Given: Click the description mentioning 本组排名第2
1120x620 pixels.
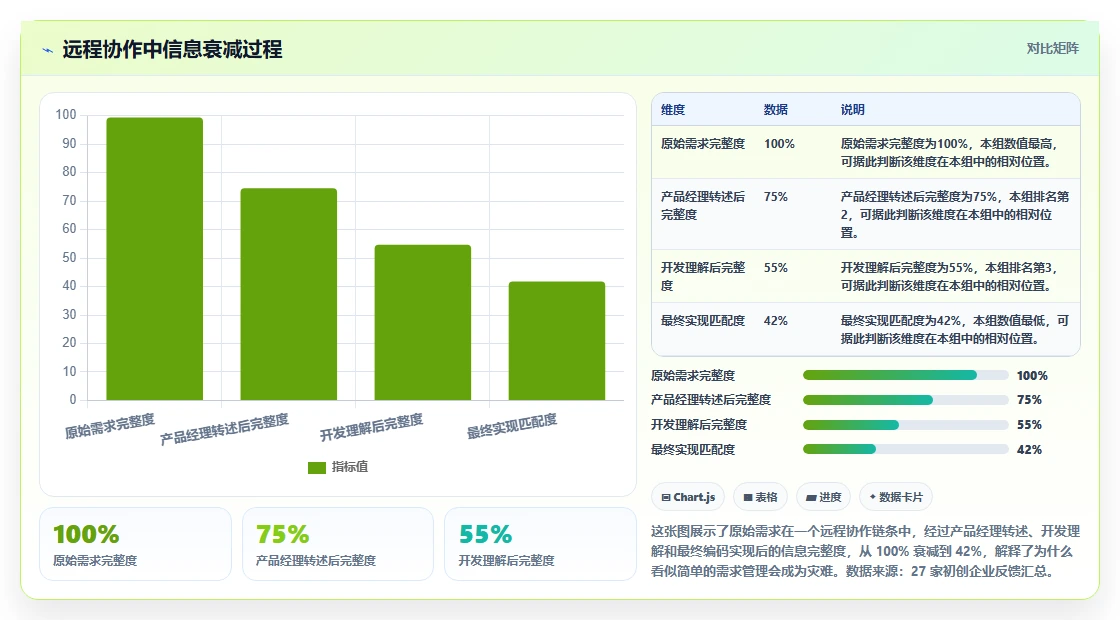Looking at the screenshot, I should click(954, 214).
